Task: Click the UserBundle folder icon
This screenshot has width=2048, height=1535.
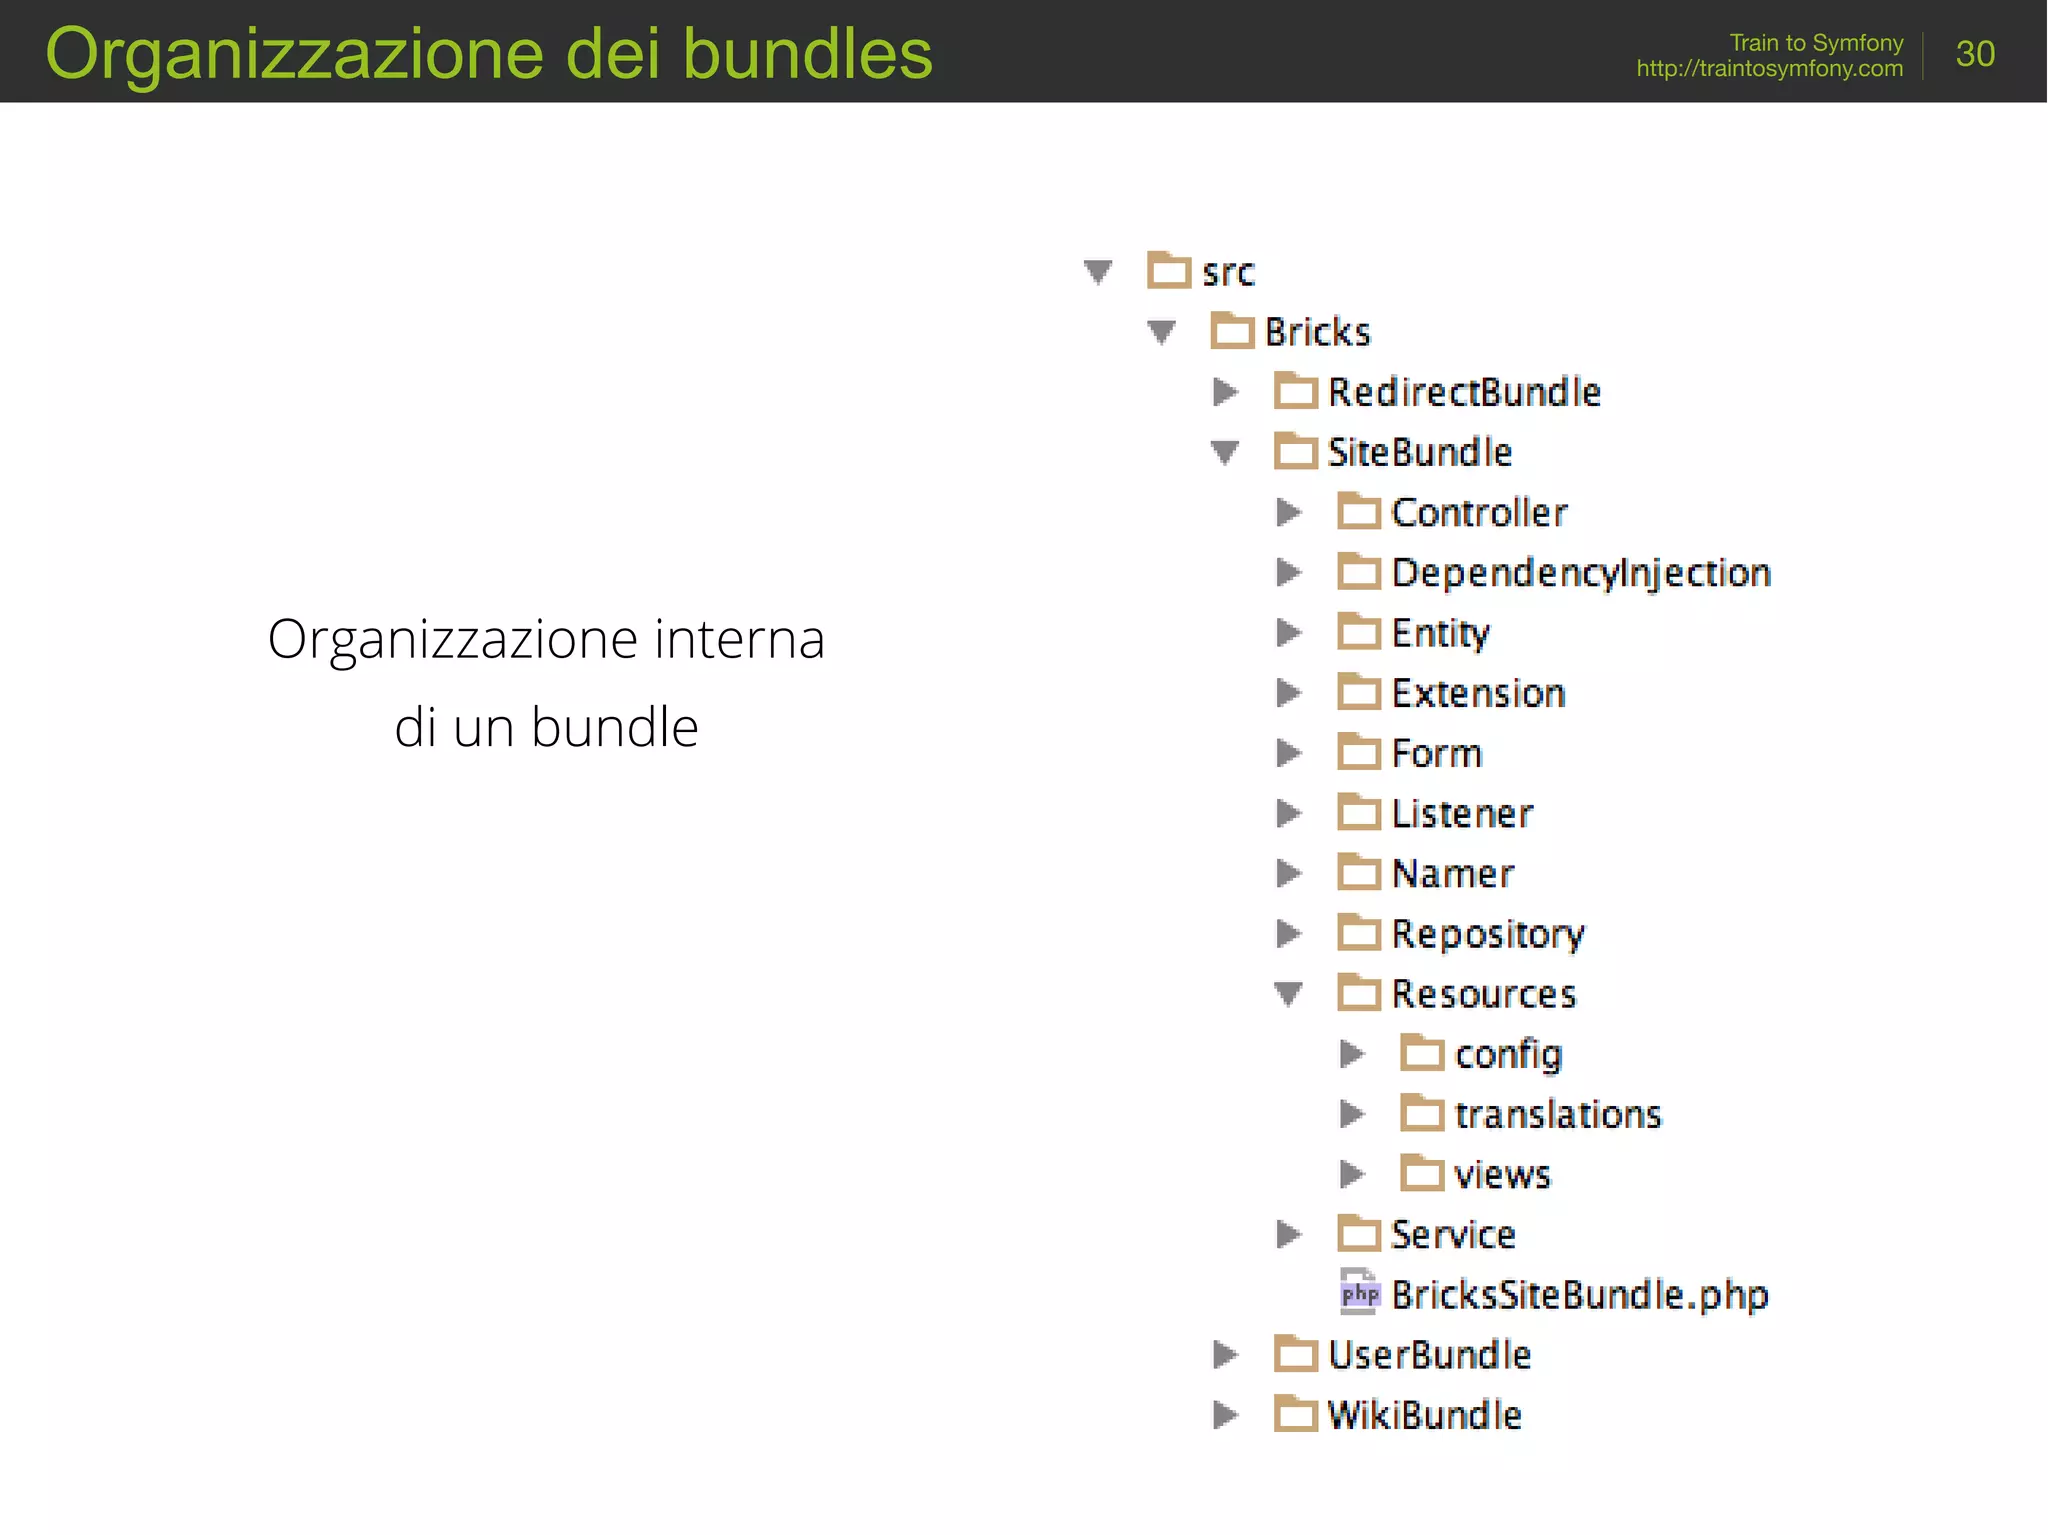Action: [1296, 1353]
